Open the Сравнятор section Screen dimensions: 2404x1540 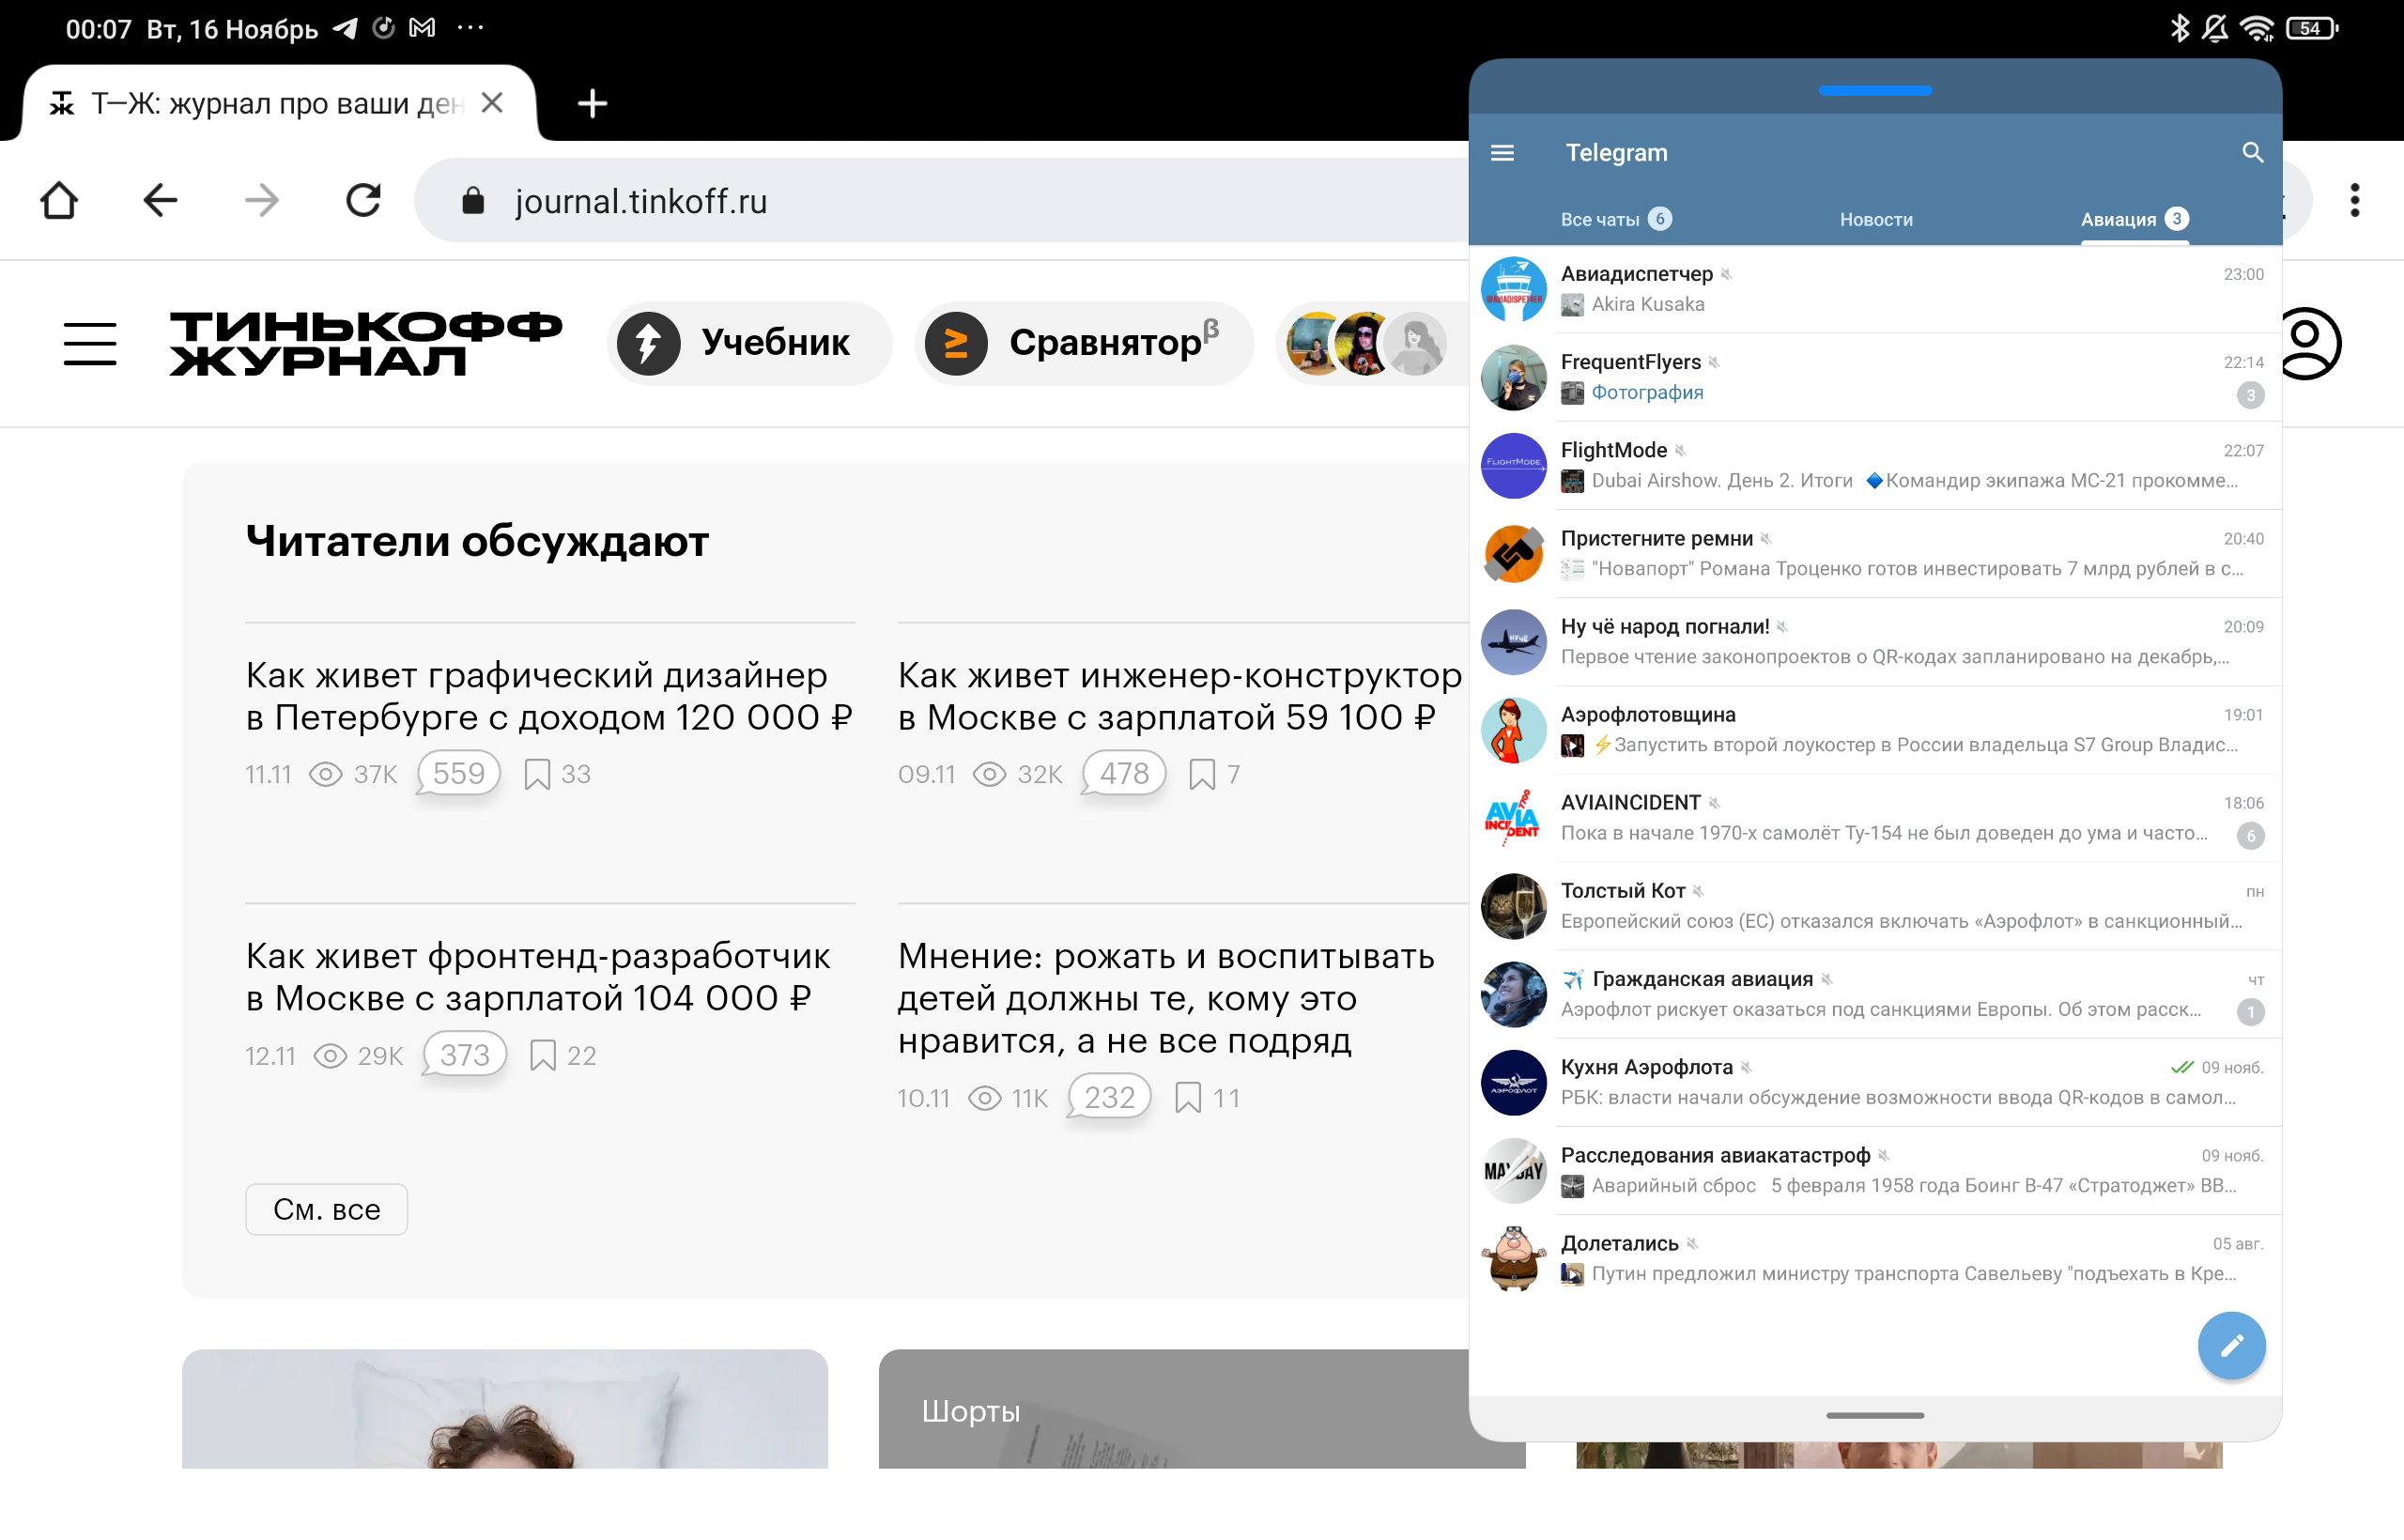(1082, 343)
